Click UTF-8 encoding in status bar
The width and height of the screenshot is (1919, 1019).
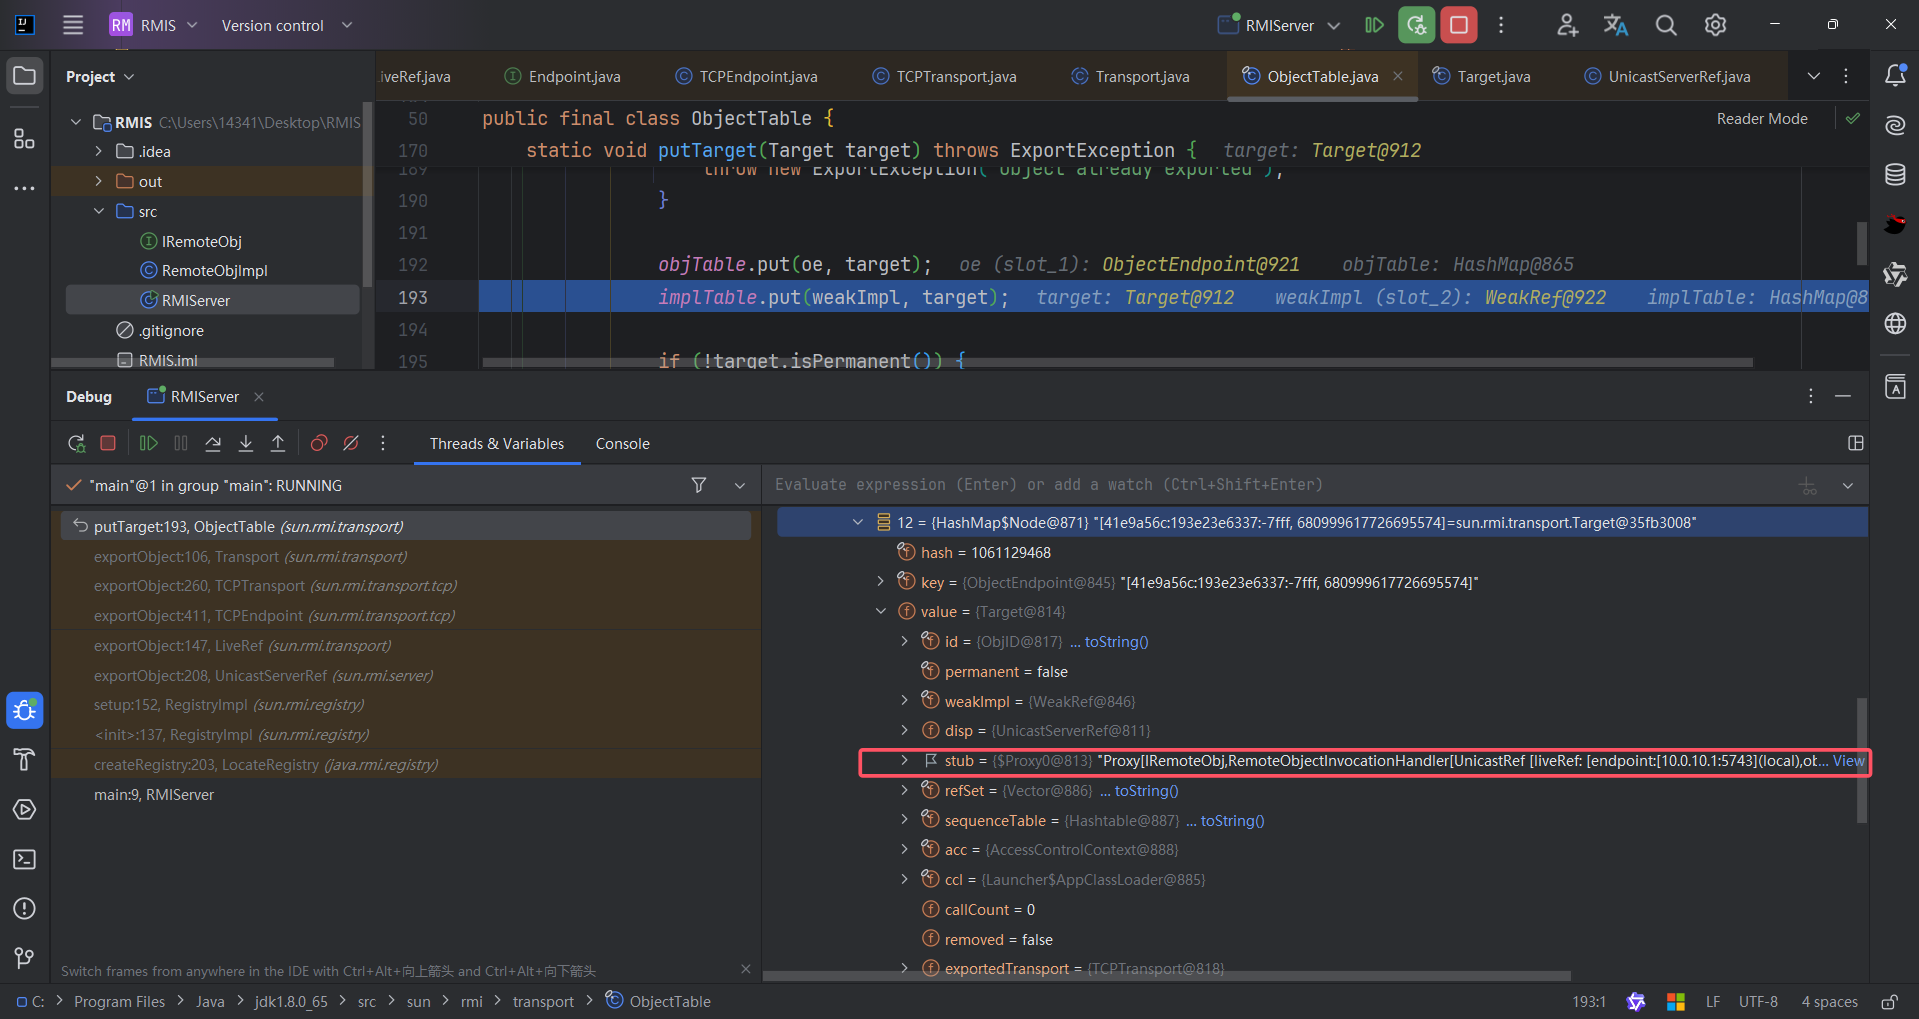click(x=1758, y=1001)
